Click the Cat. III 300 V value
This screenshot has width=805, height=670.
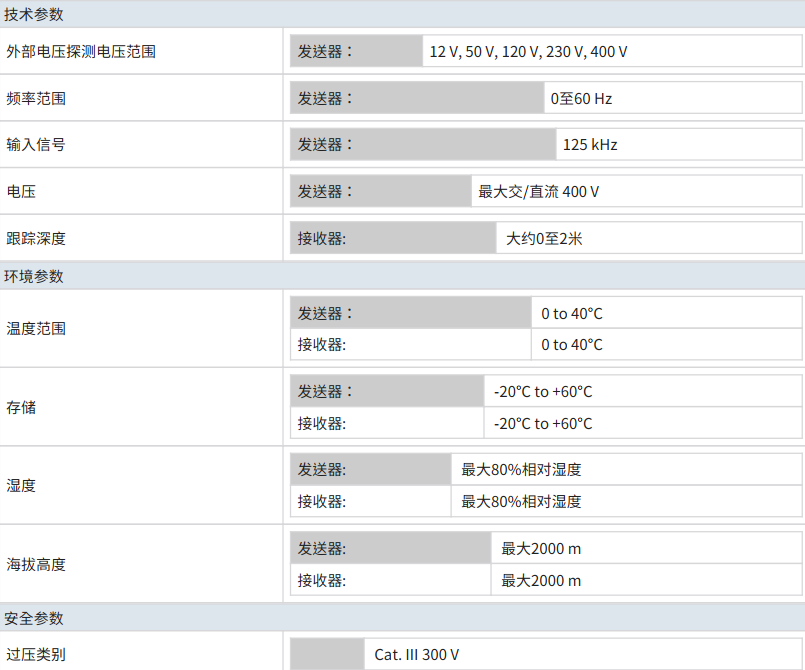(x=417, y=654)
